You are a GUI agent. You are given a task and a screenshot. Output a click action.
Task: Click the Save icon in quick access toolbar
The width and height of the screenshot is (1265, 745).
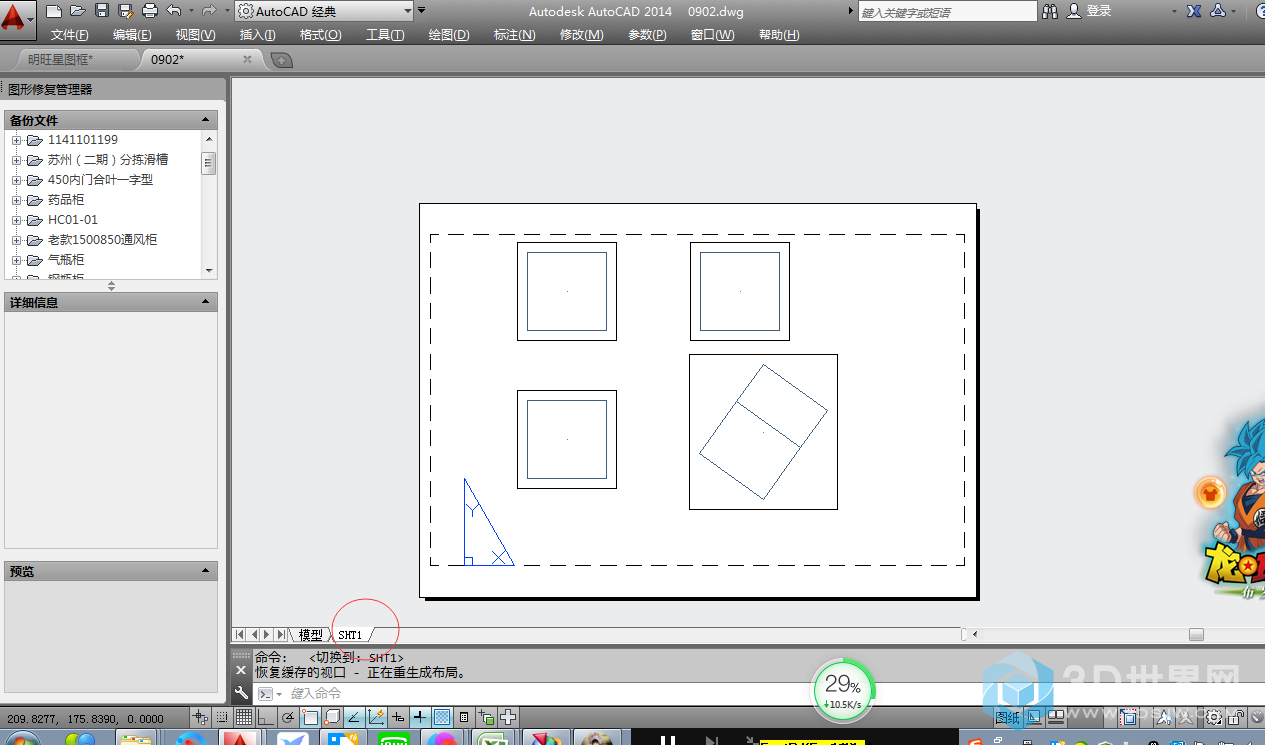(x=102, y=11)
